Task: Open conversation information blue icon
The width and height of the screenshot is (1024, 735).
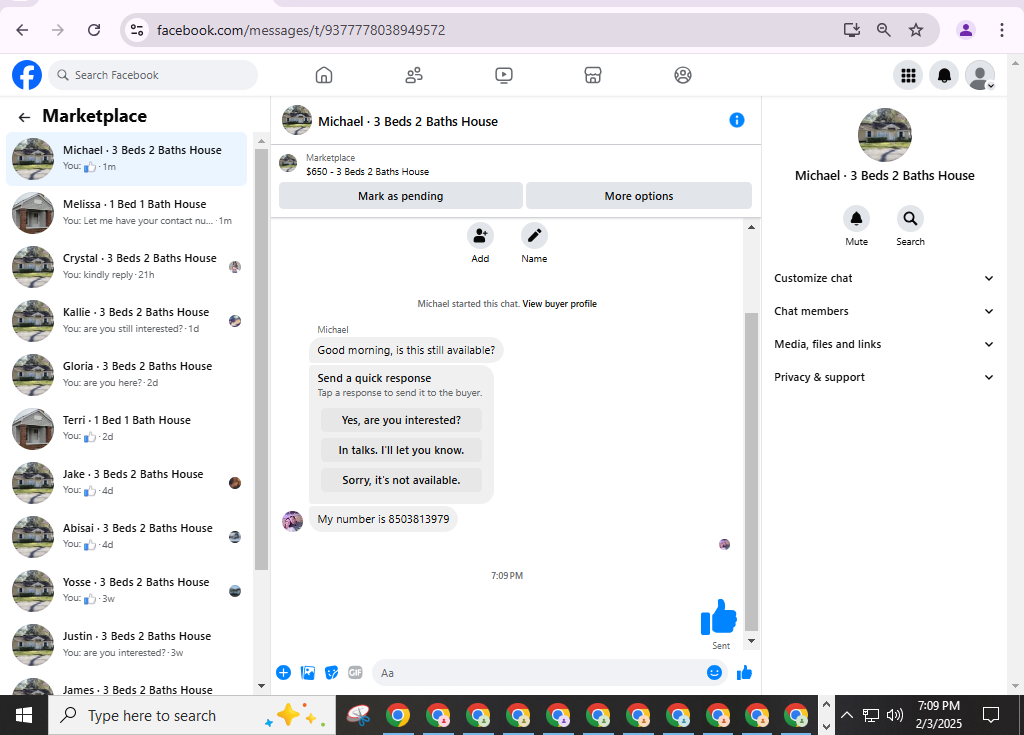Action: pos(737,120)
